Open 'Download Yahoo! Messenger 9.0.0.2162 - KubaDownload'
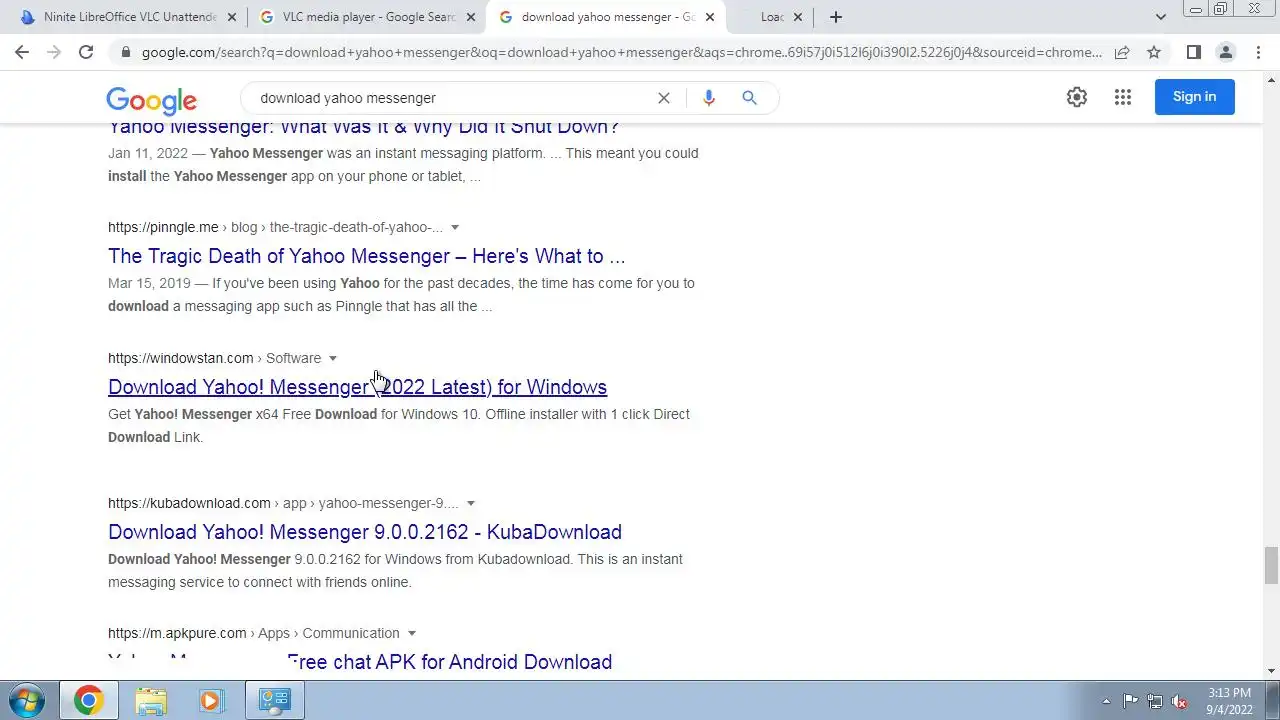Screen dimensions: 1280x720 (365, 532)
